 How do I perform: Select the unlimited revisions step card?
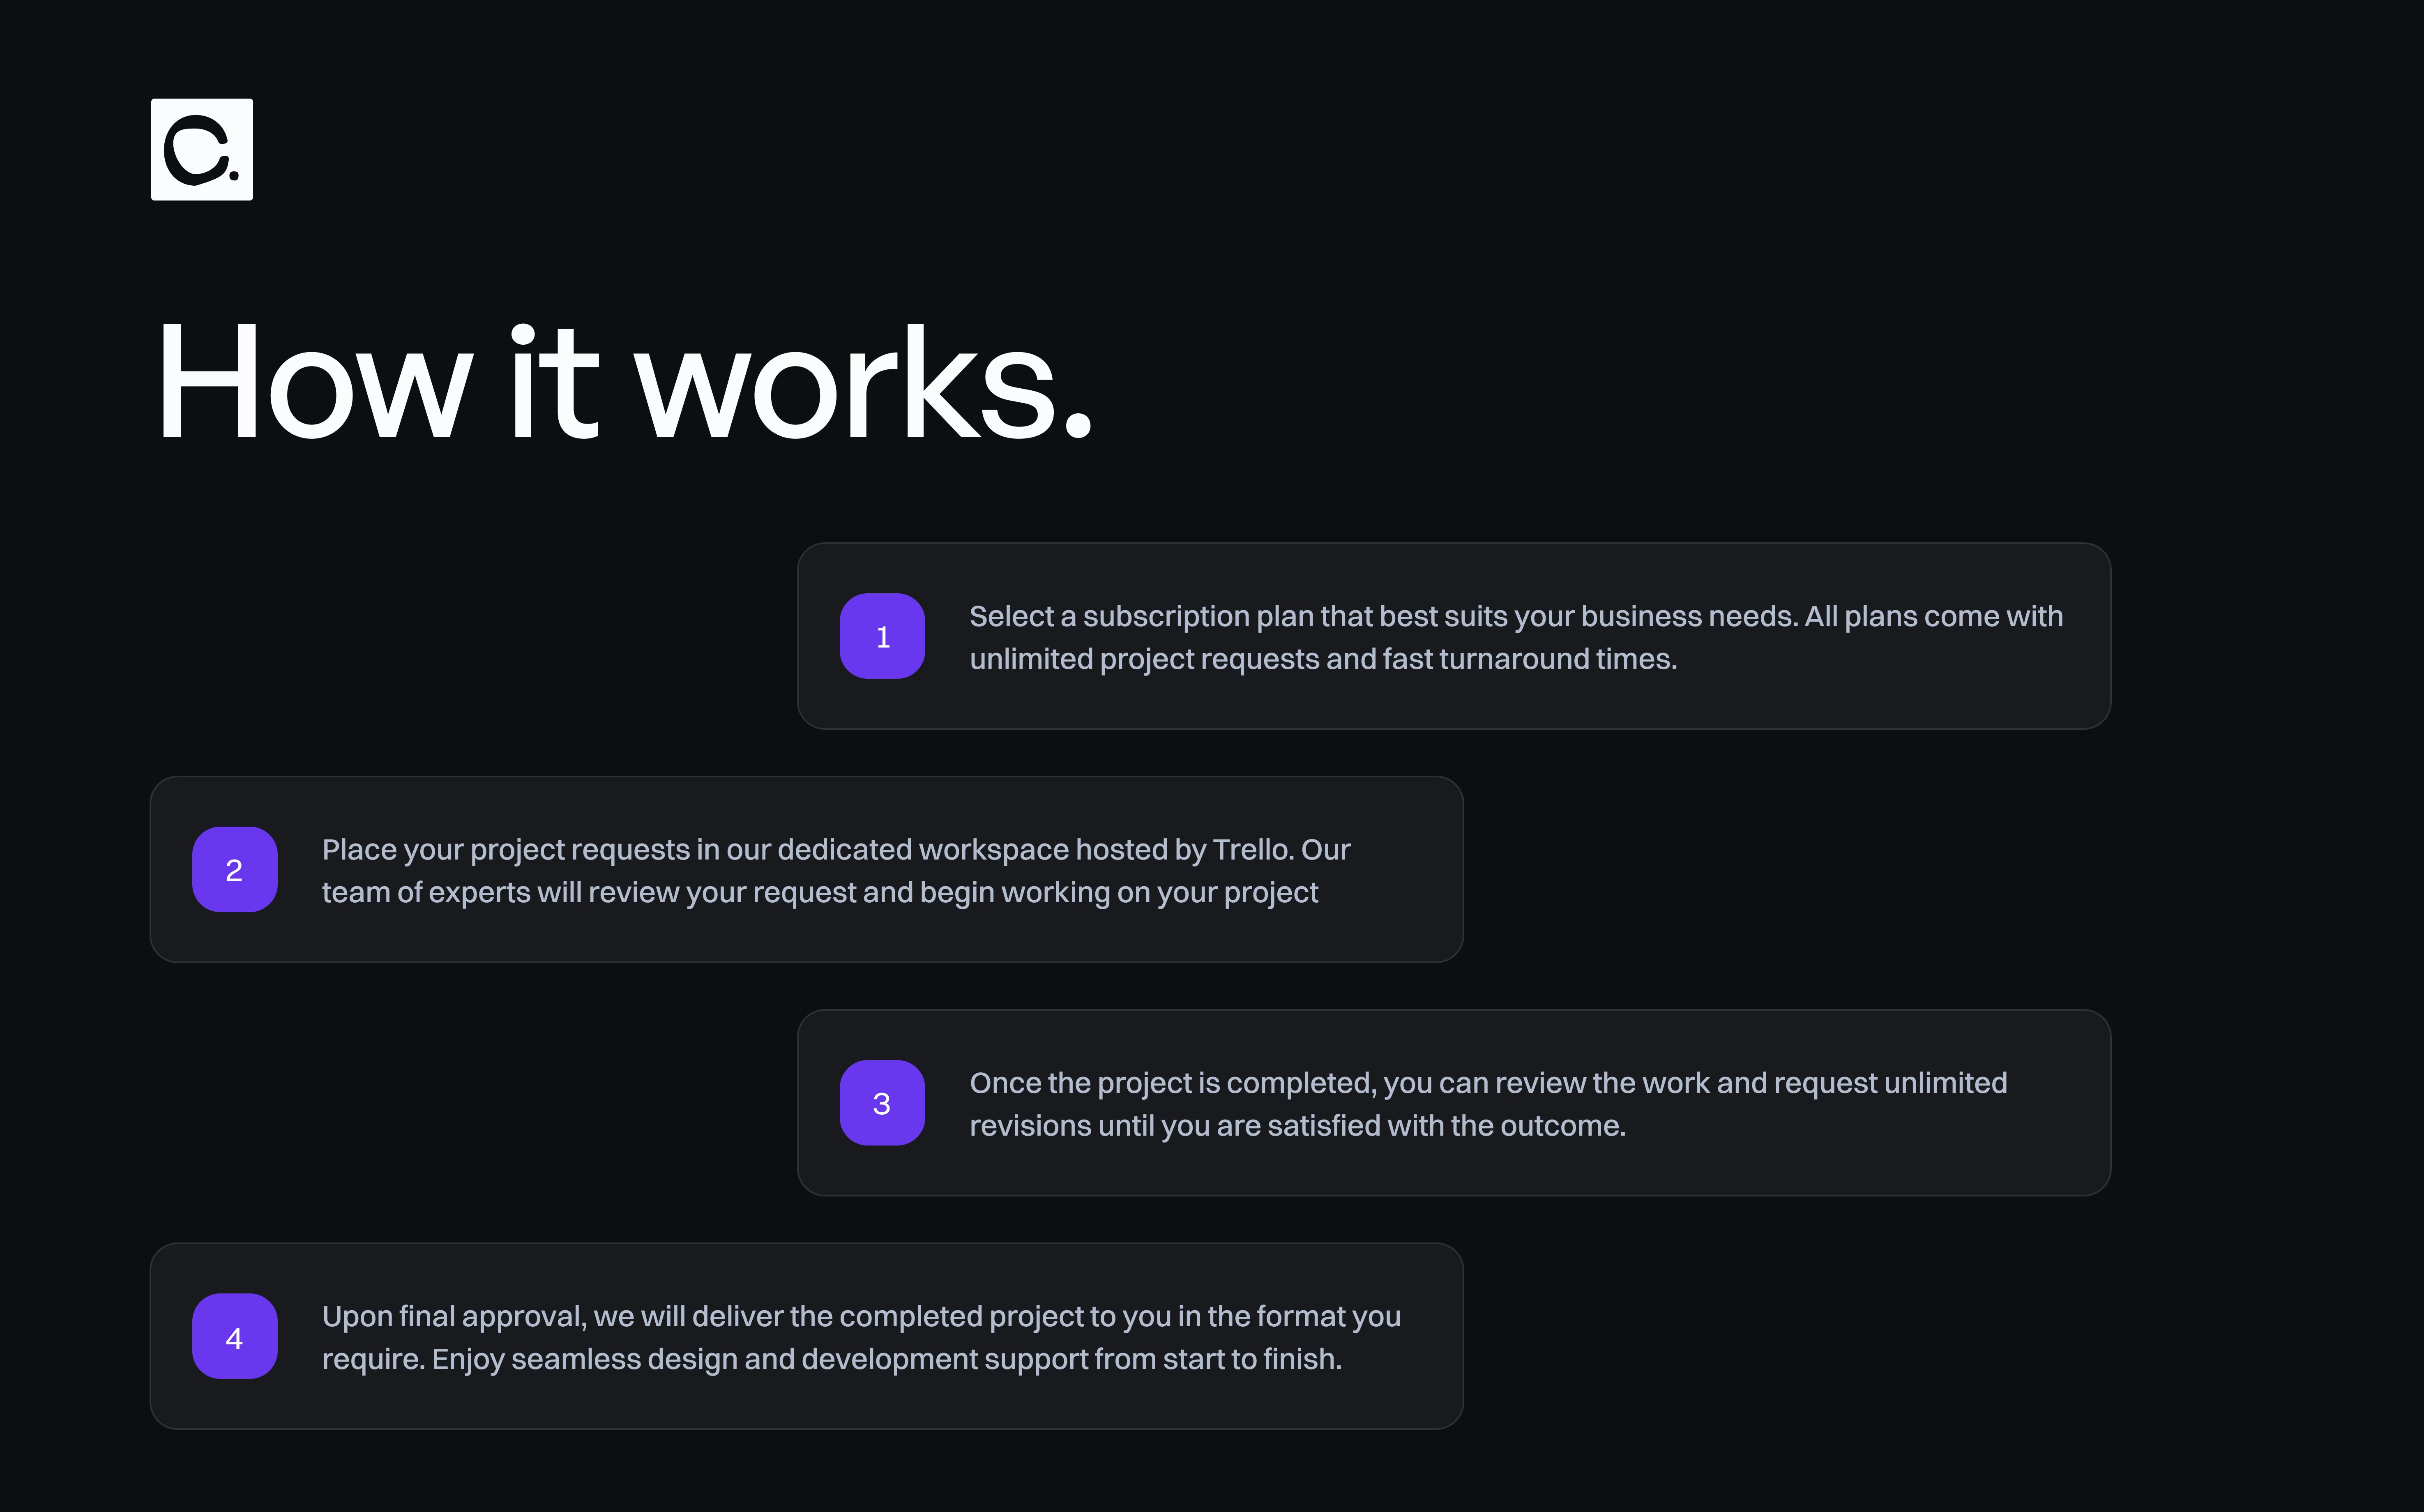point(1454,1103)
